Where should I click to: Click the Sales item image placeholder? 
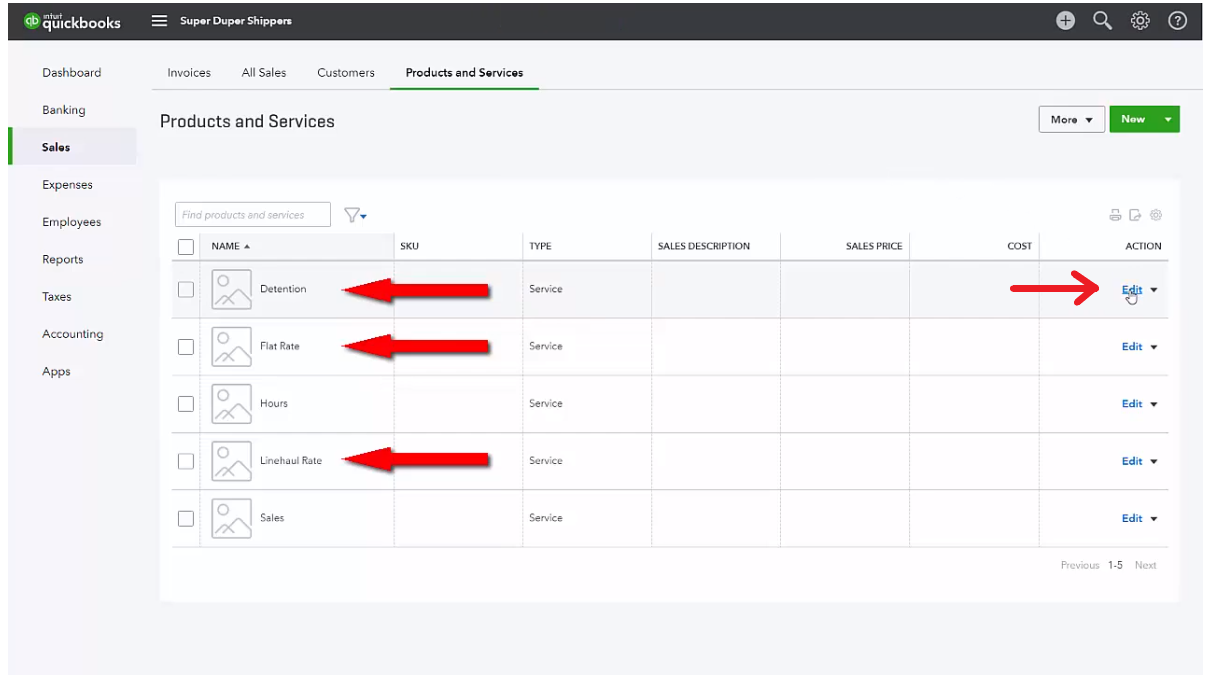coord(232,518)
